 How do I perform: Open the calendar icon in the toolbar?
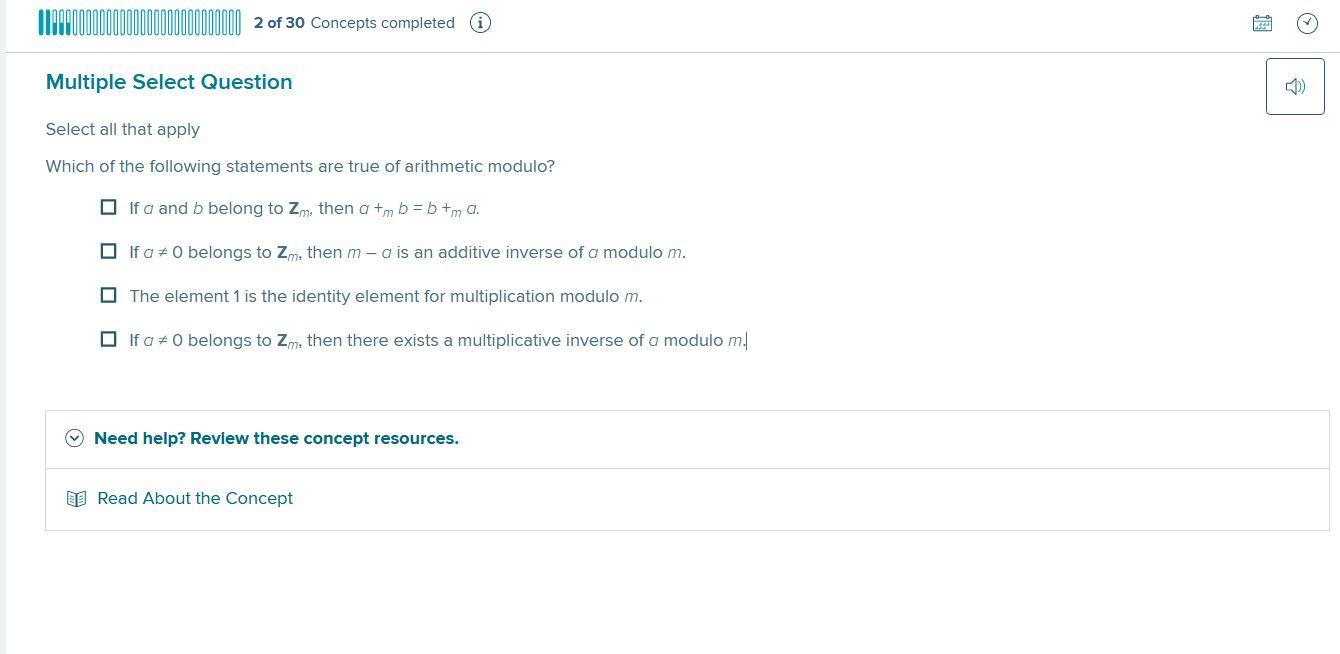click(x=1262, y=22)
